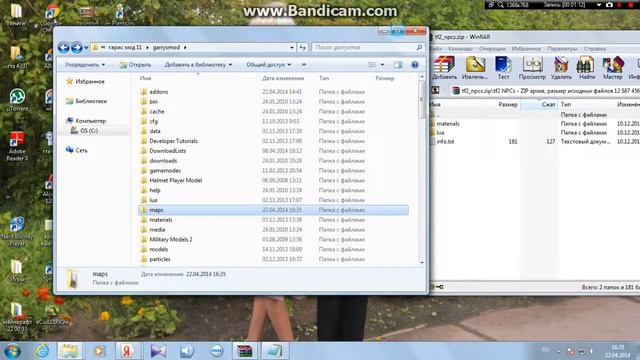This screenshot has height=360, width=640.
Task: Click WinRAR Тест toolbar icon
Action: pyautogui.click(x=503, y=68)
